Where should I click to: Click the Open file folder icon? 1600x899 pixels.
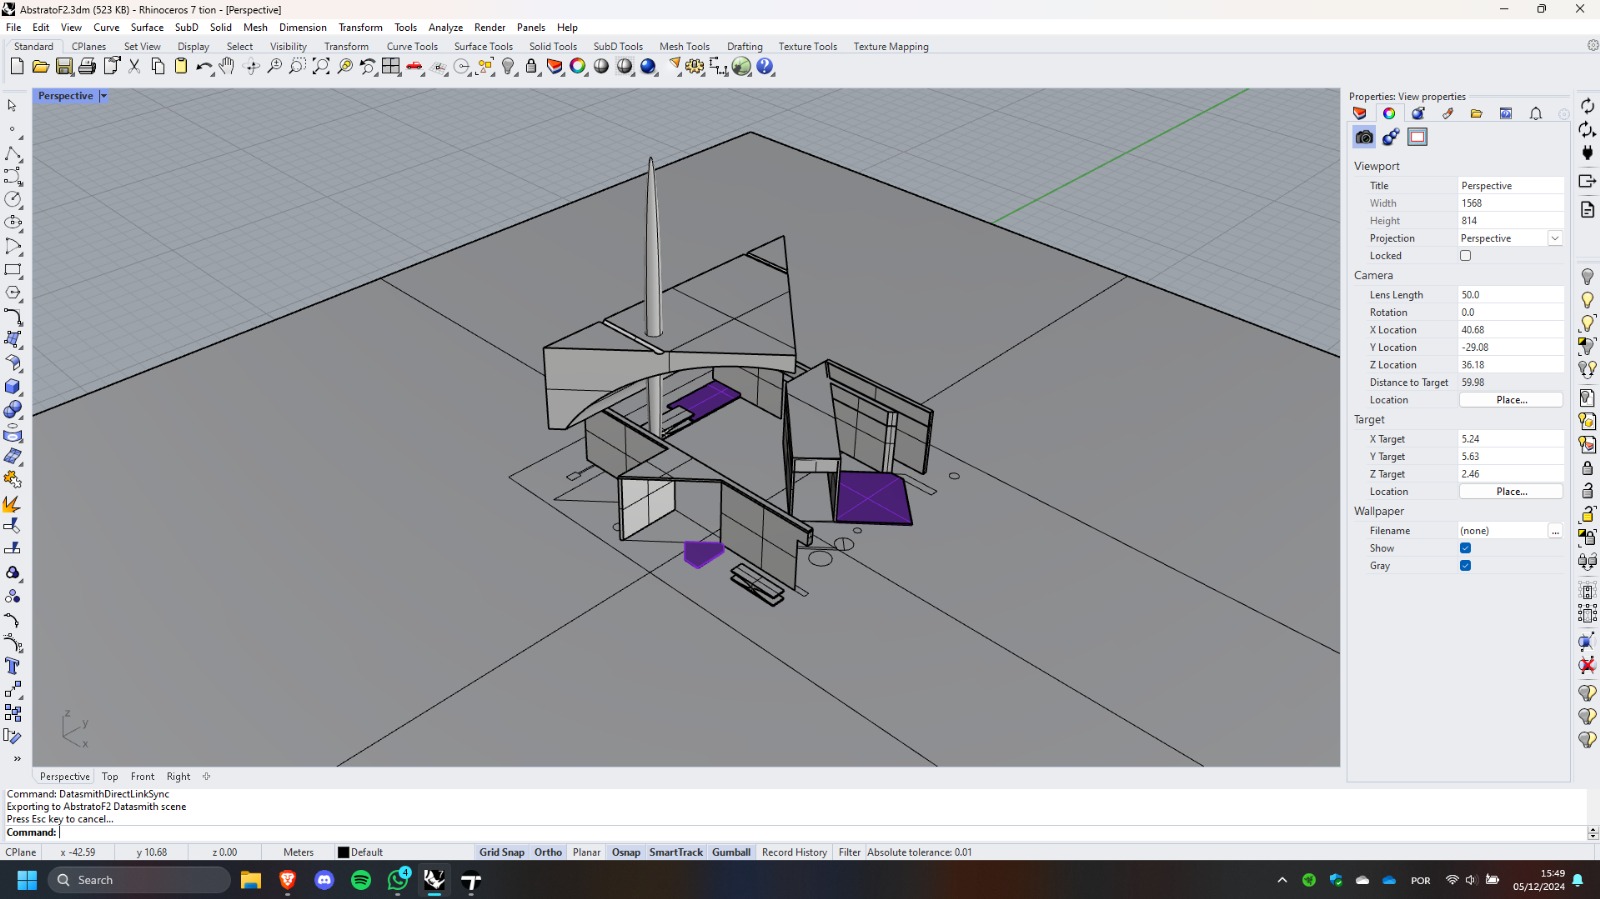pyautogui.click(x=40, y=66)
